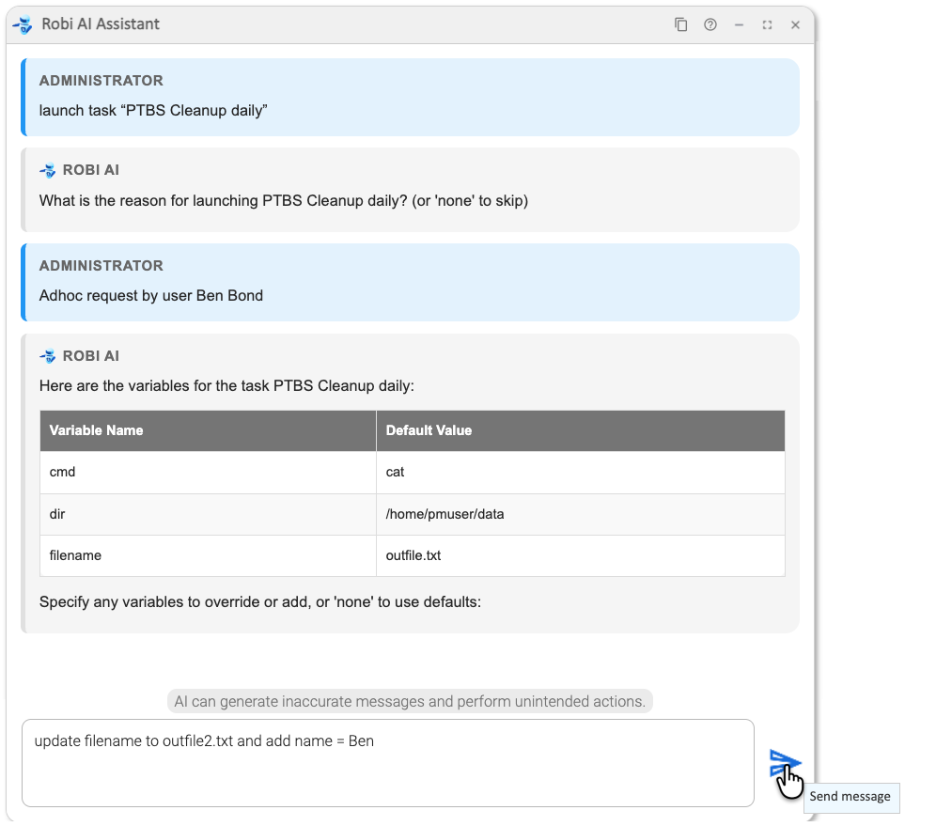936x822 pixels.
Task: Expand the assistant window to fullscreen
Action: pos(767,25)
